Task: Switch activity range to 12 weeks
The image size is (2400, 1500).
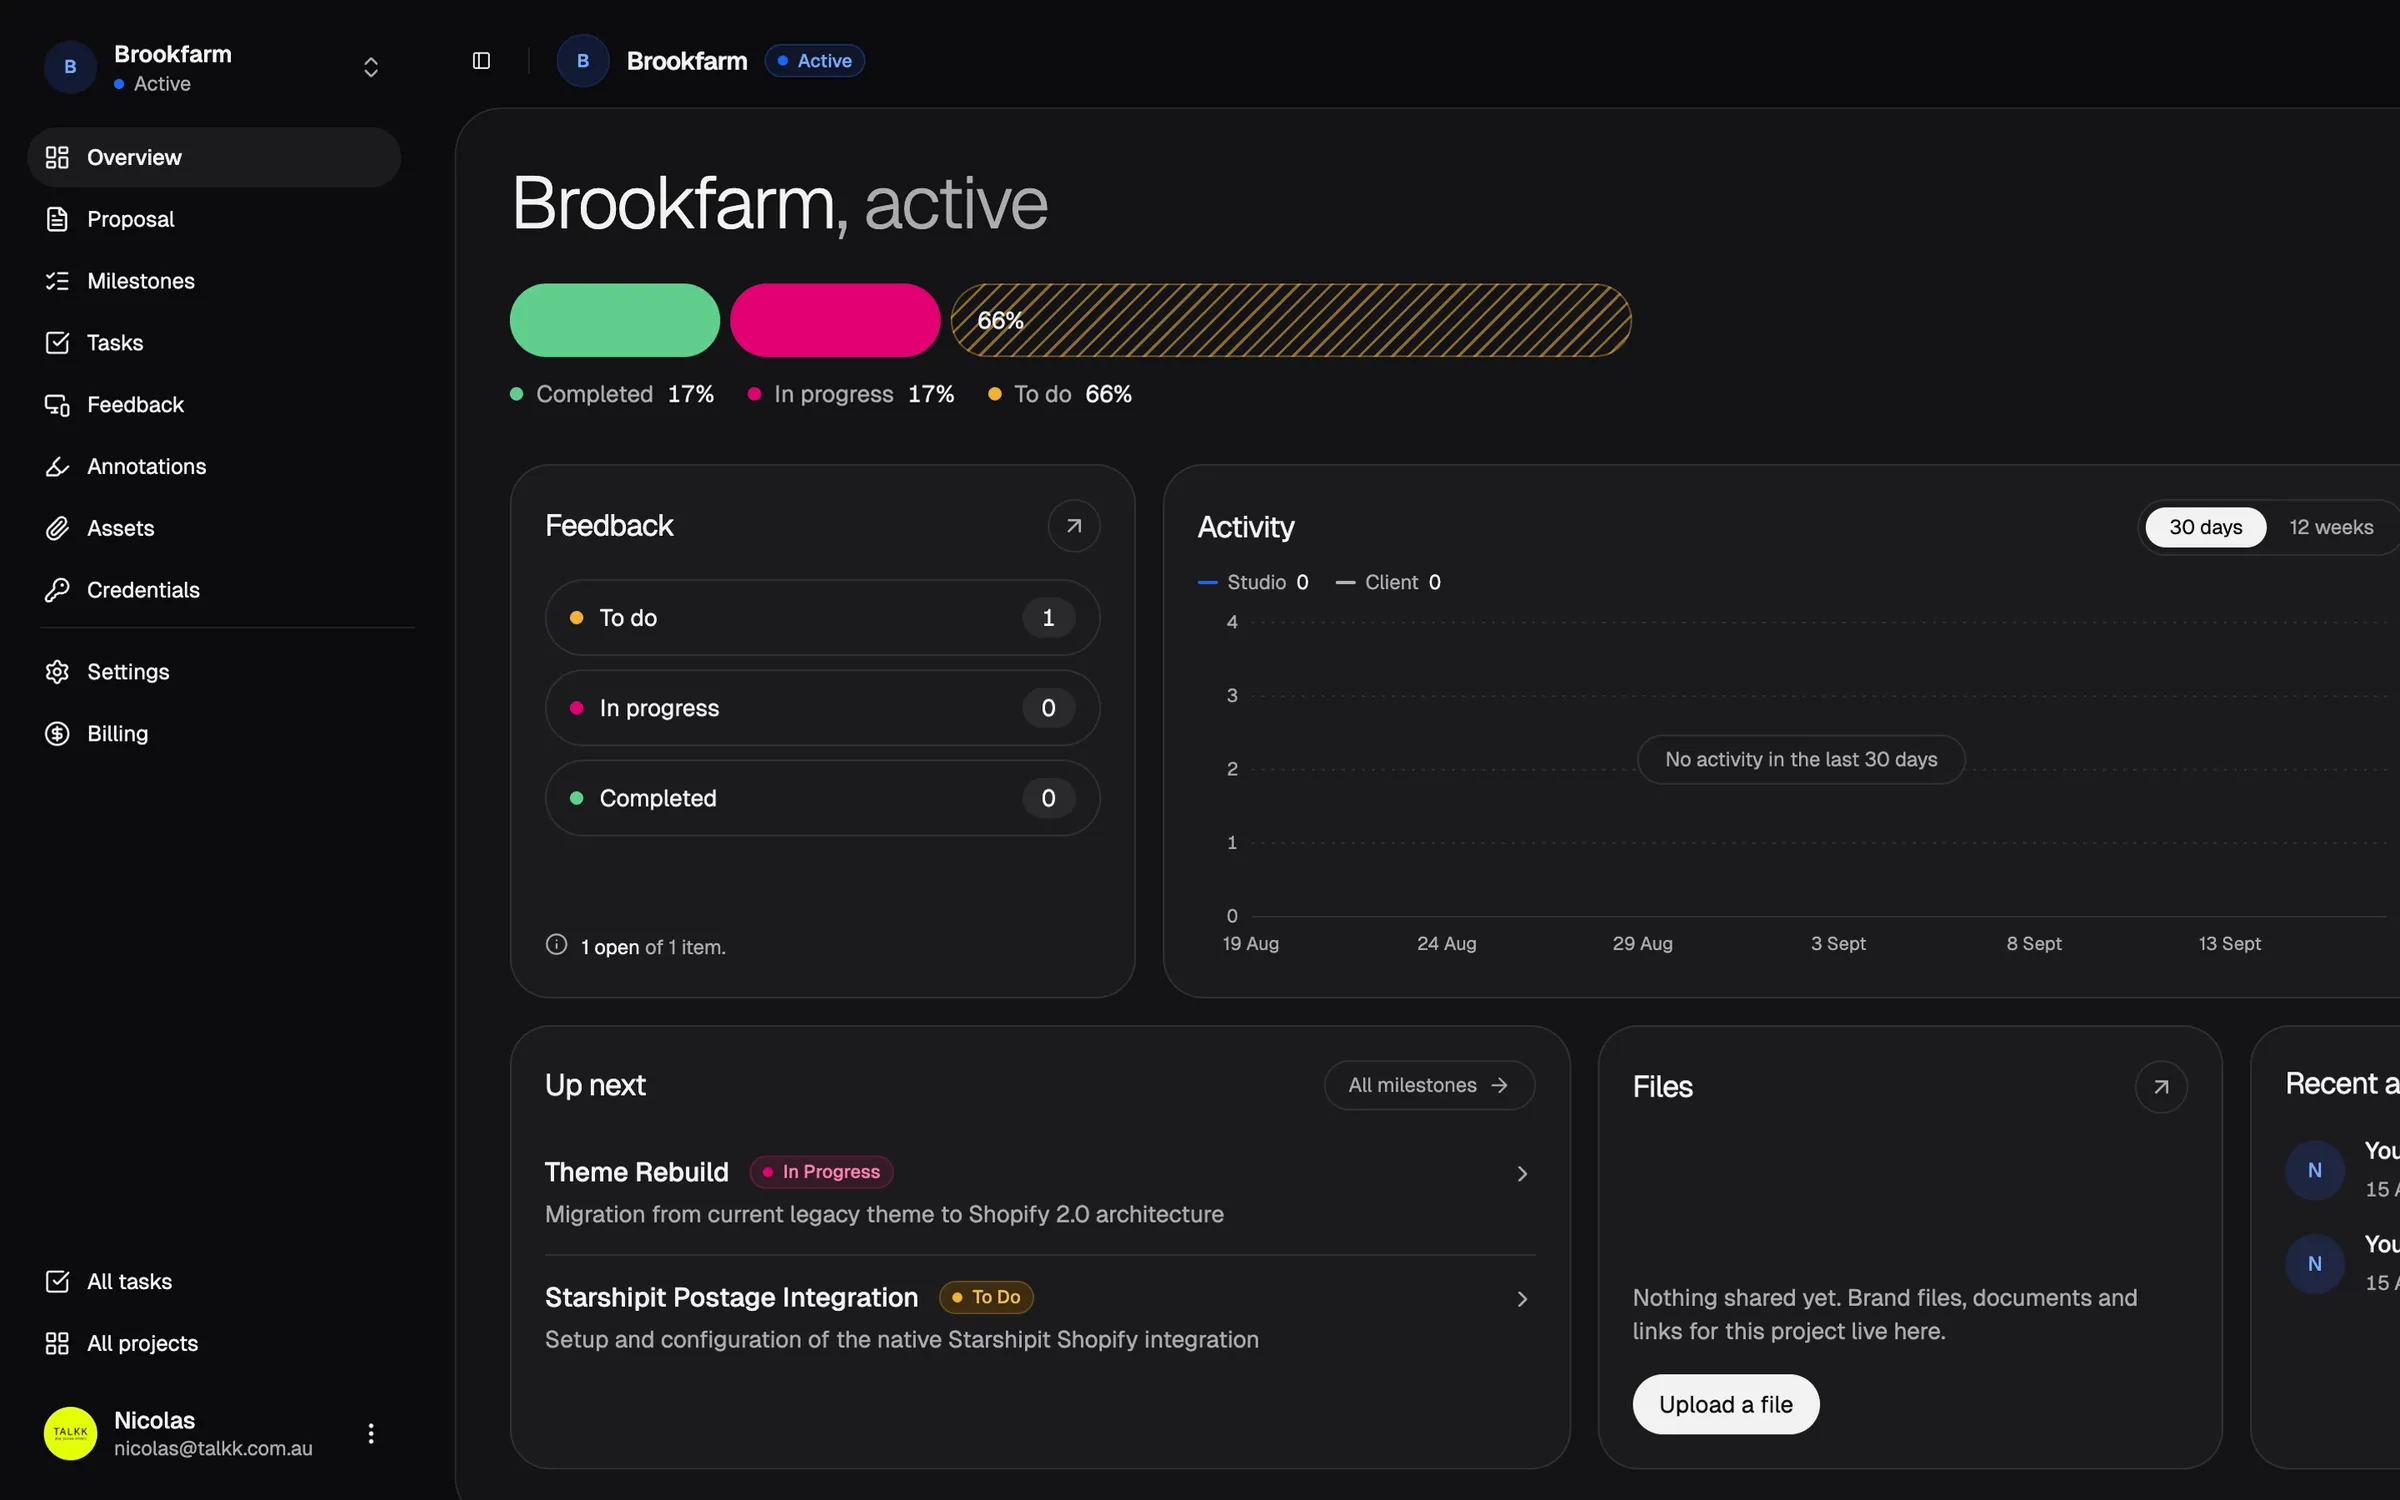Action: tap(2331, 527)
